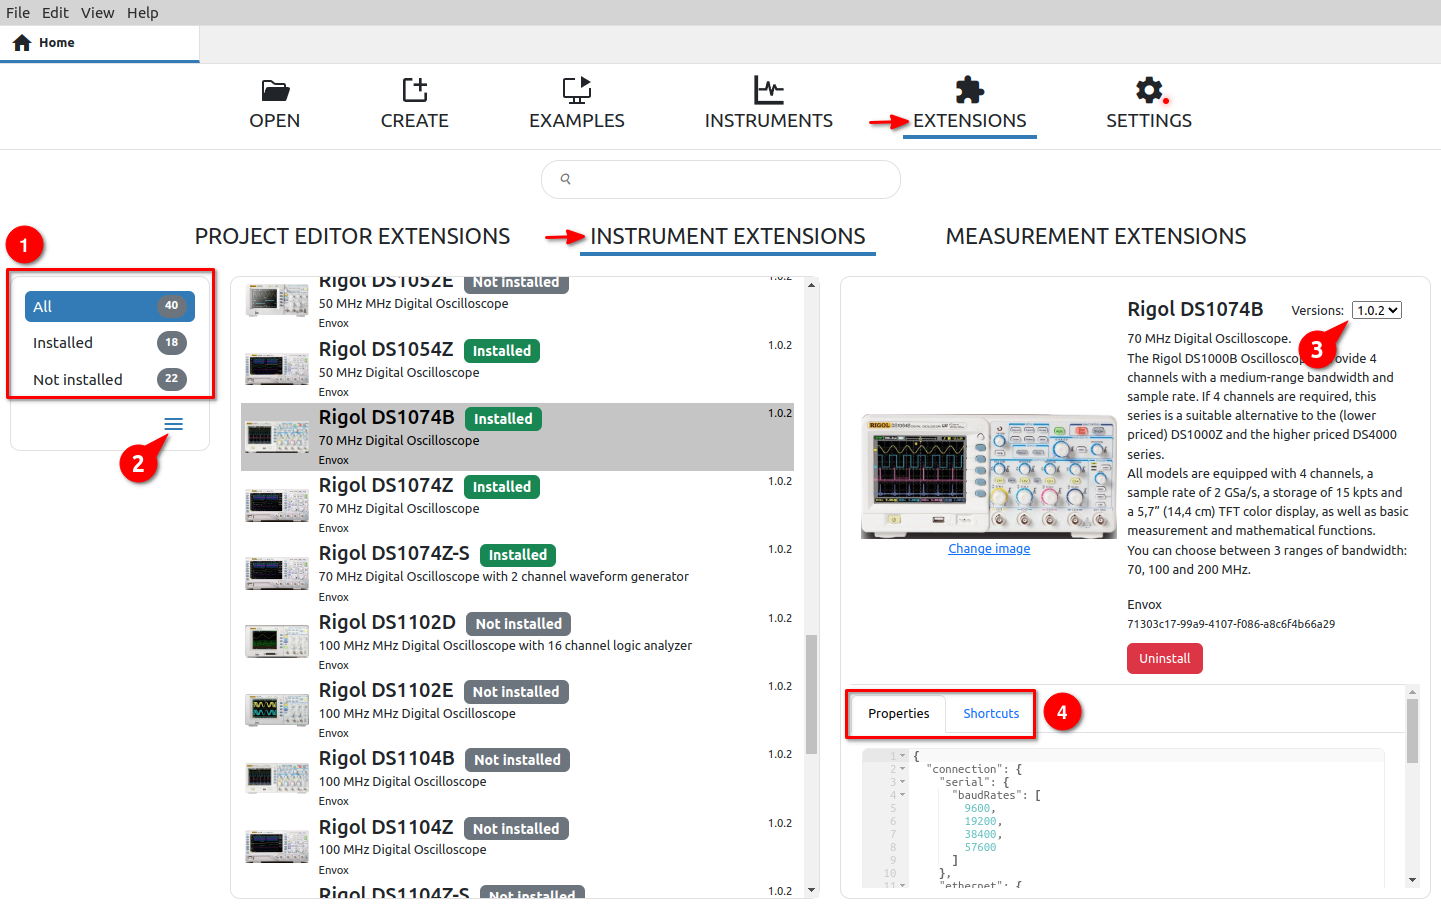Image resolution: width=1441 pixels, height=909 pixels.
Task: Click the large DS1074B oscilloscope image
Action: 988,477
